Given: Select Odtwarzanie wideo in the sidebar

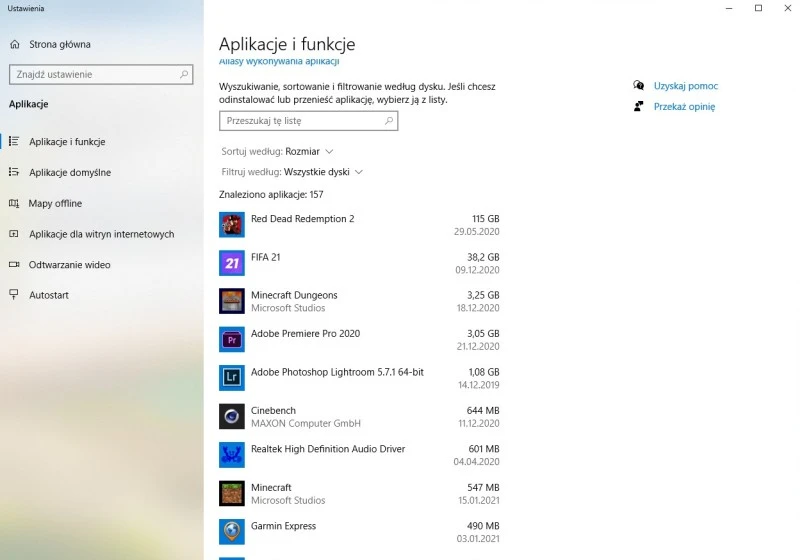Looking at the screenshot, I should (70, 265).
